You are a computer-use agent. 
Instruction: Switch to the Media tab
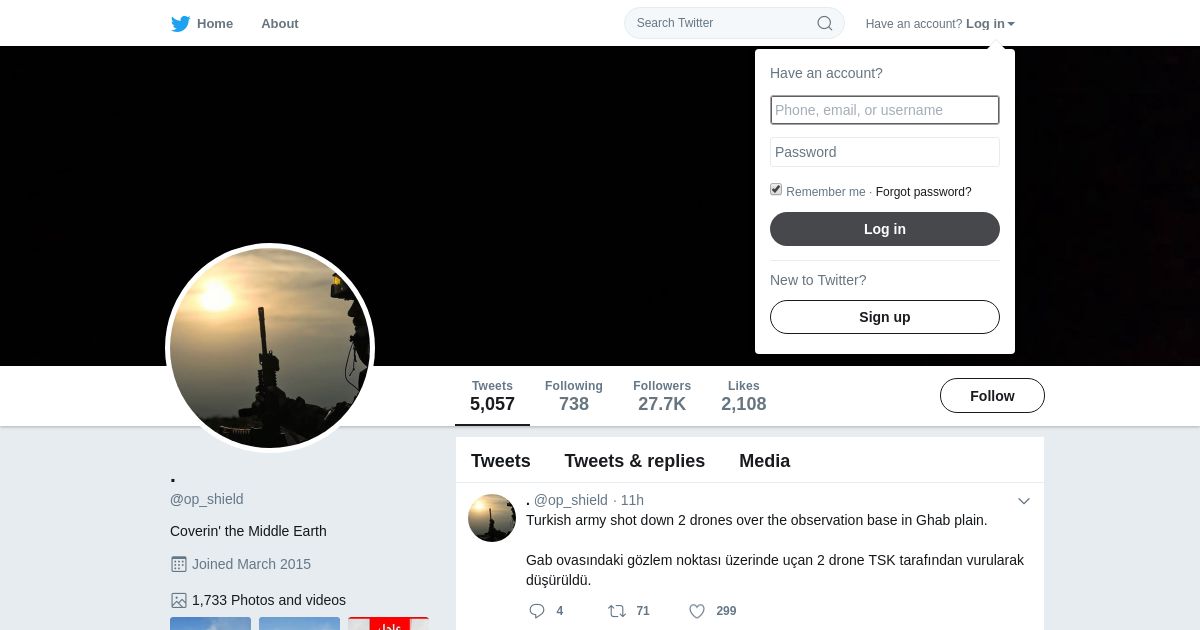pyautogui.click(x=765, y=461)
